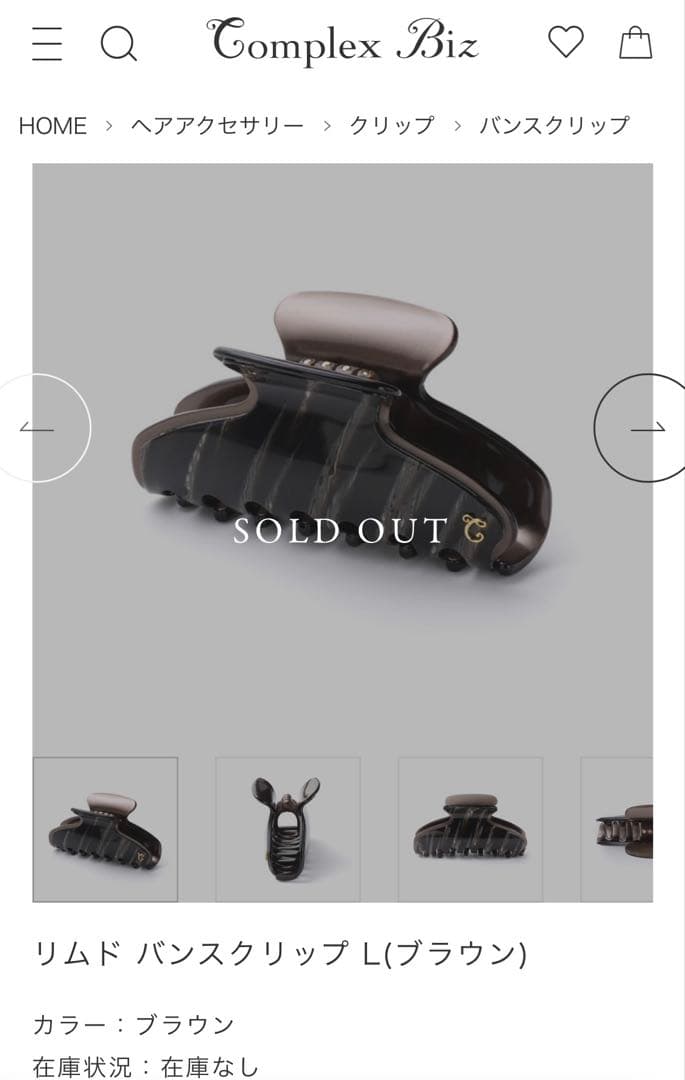Select the open upright clip thumbnail
This screenshot has height=1080, width=685.
tap(288, 829)
